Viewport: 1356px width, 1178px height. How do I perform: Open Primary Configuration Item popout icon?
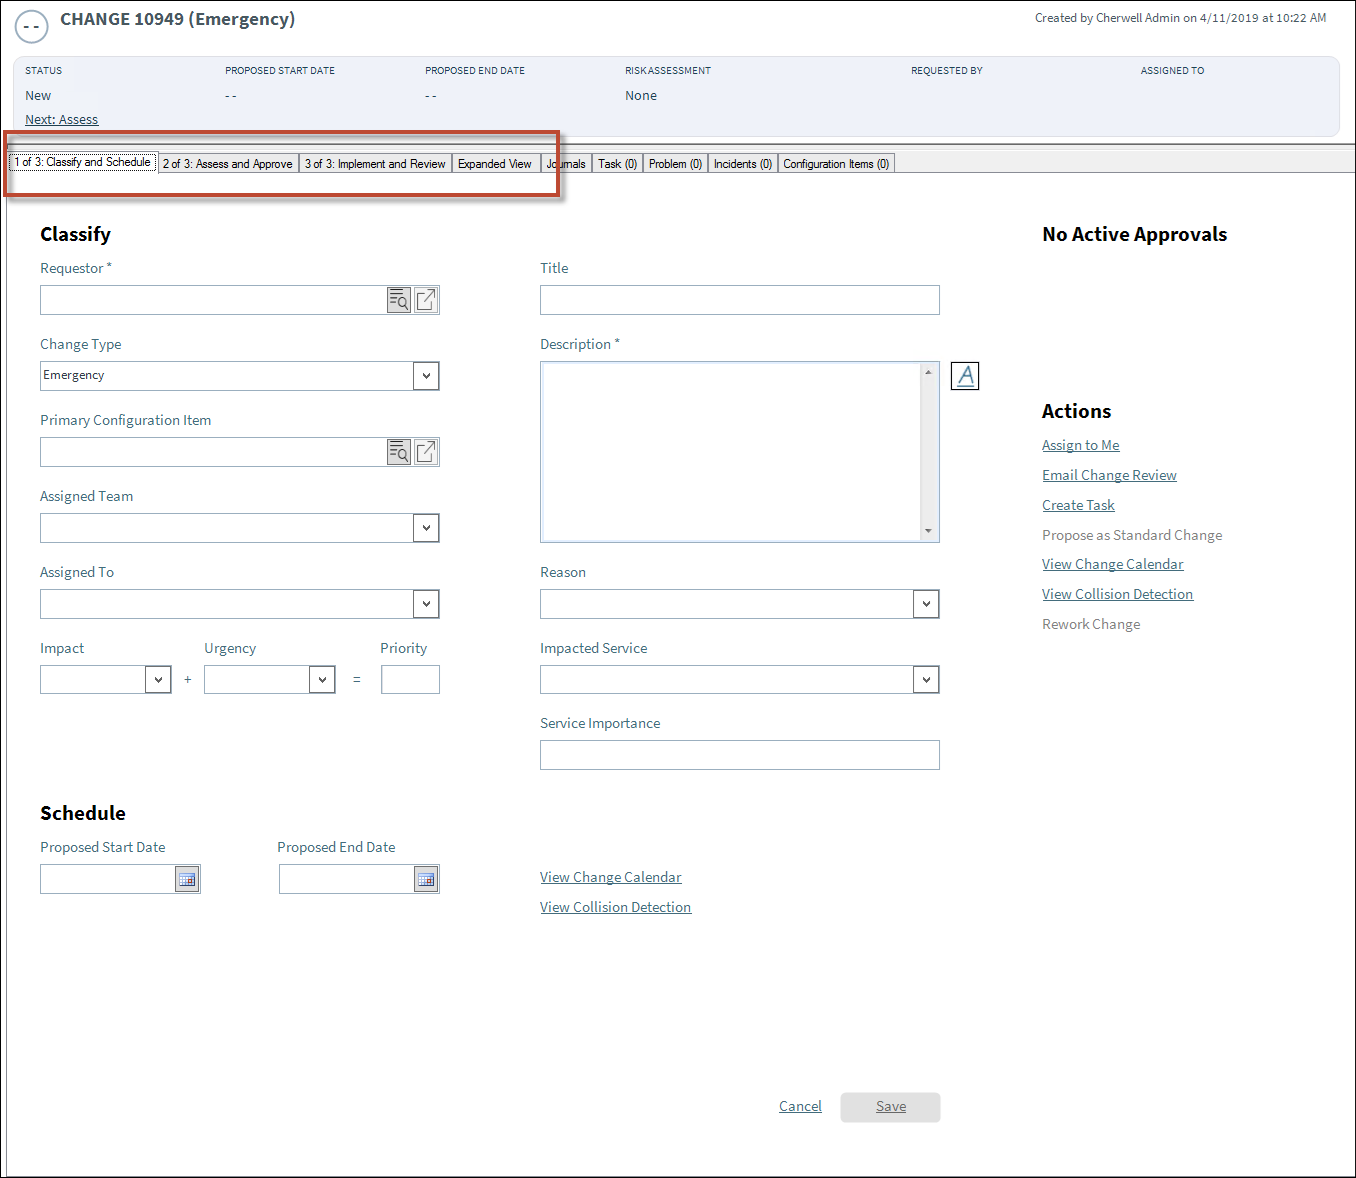426,452
